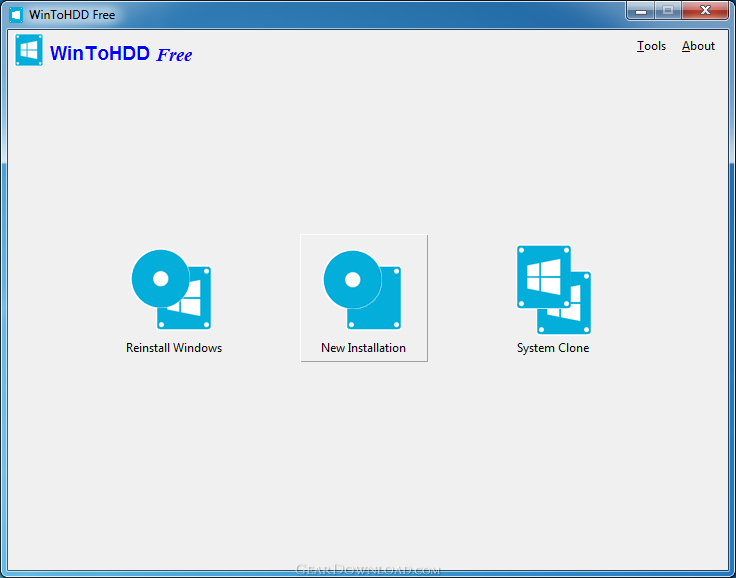Click the small app icon in the title bar

[x=16, y=15]
